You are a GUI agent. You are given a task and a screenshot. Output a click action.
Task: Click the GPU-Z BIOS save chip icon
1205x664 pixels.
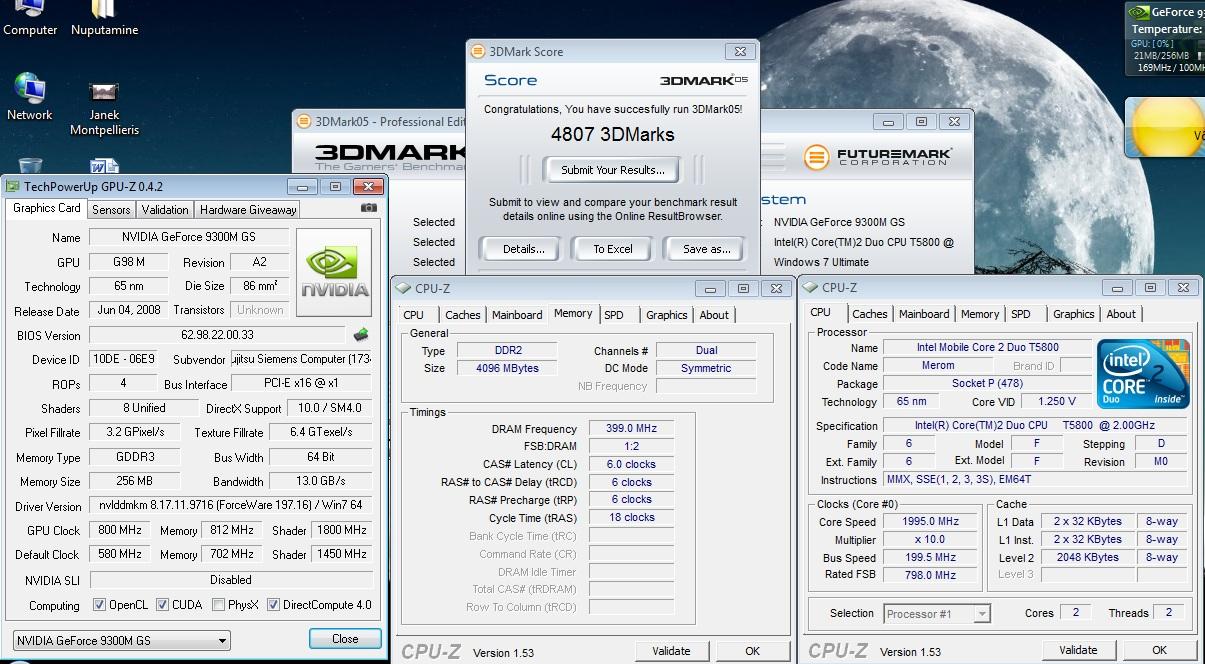(x=361, y=334)
